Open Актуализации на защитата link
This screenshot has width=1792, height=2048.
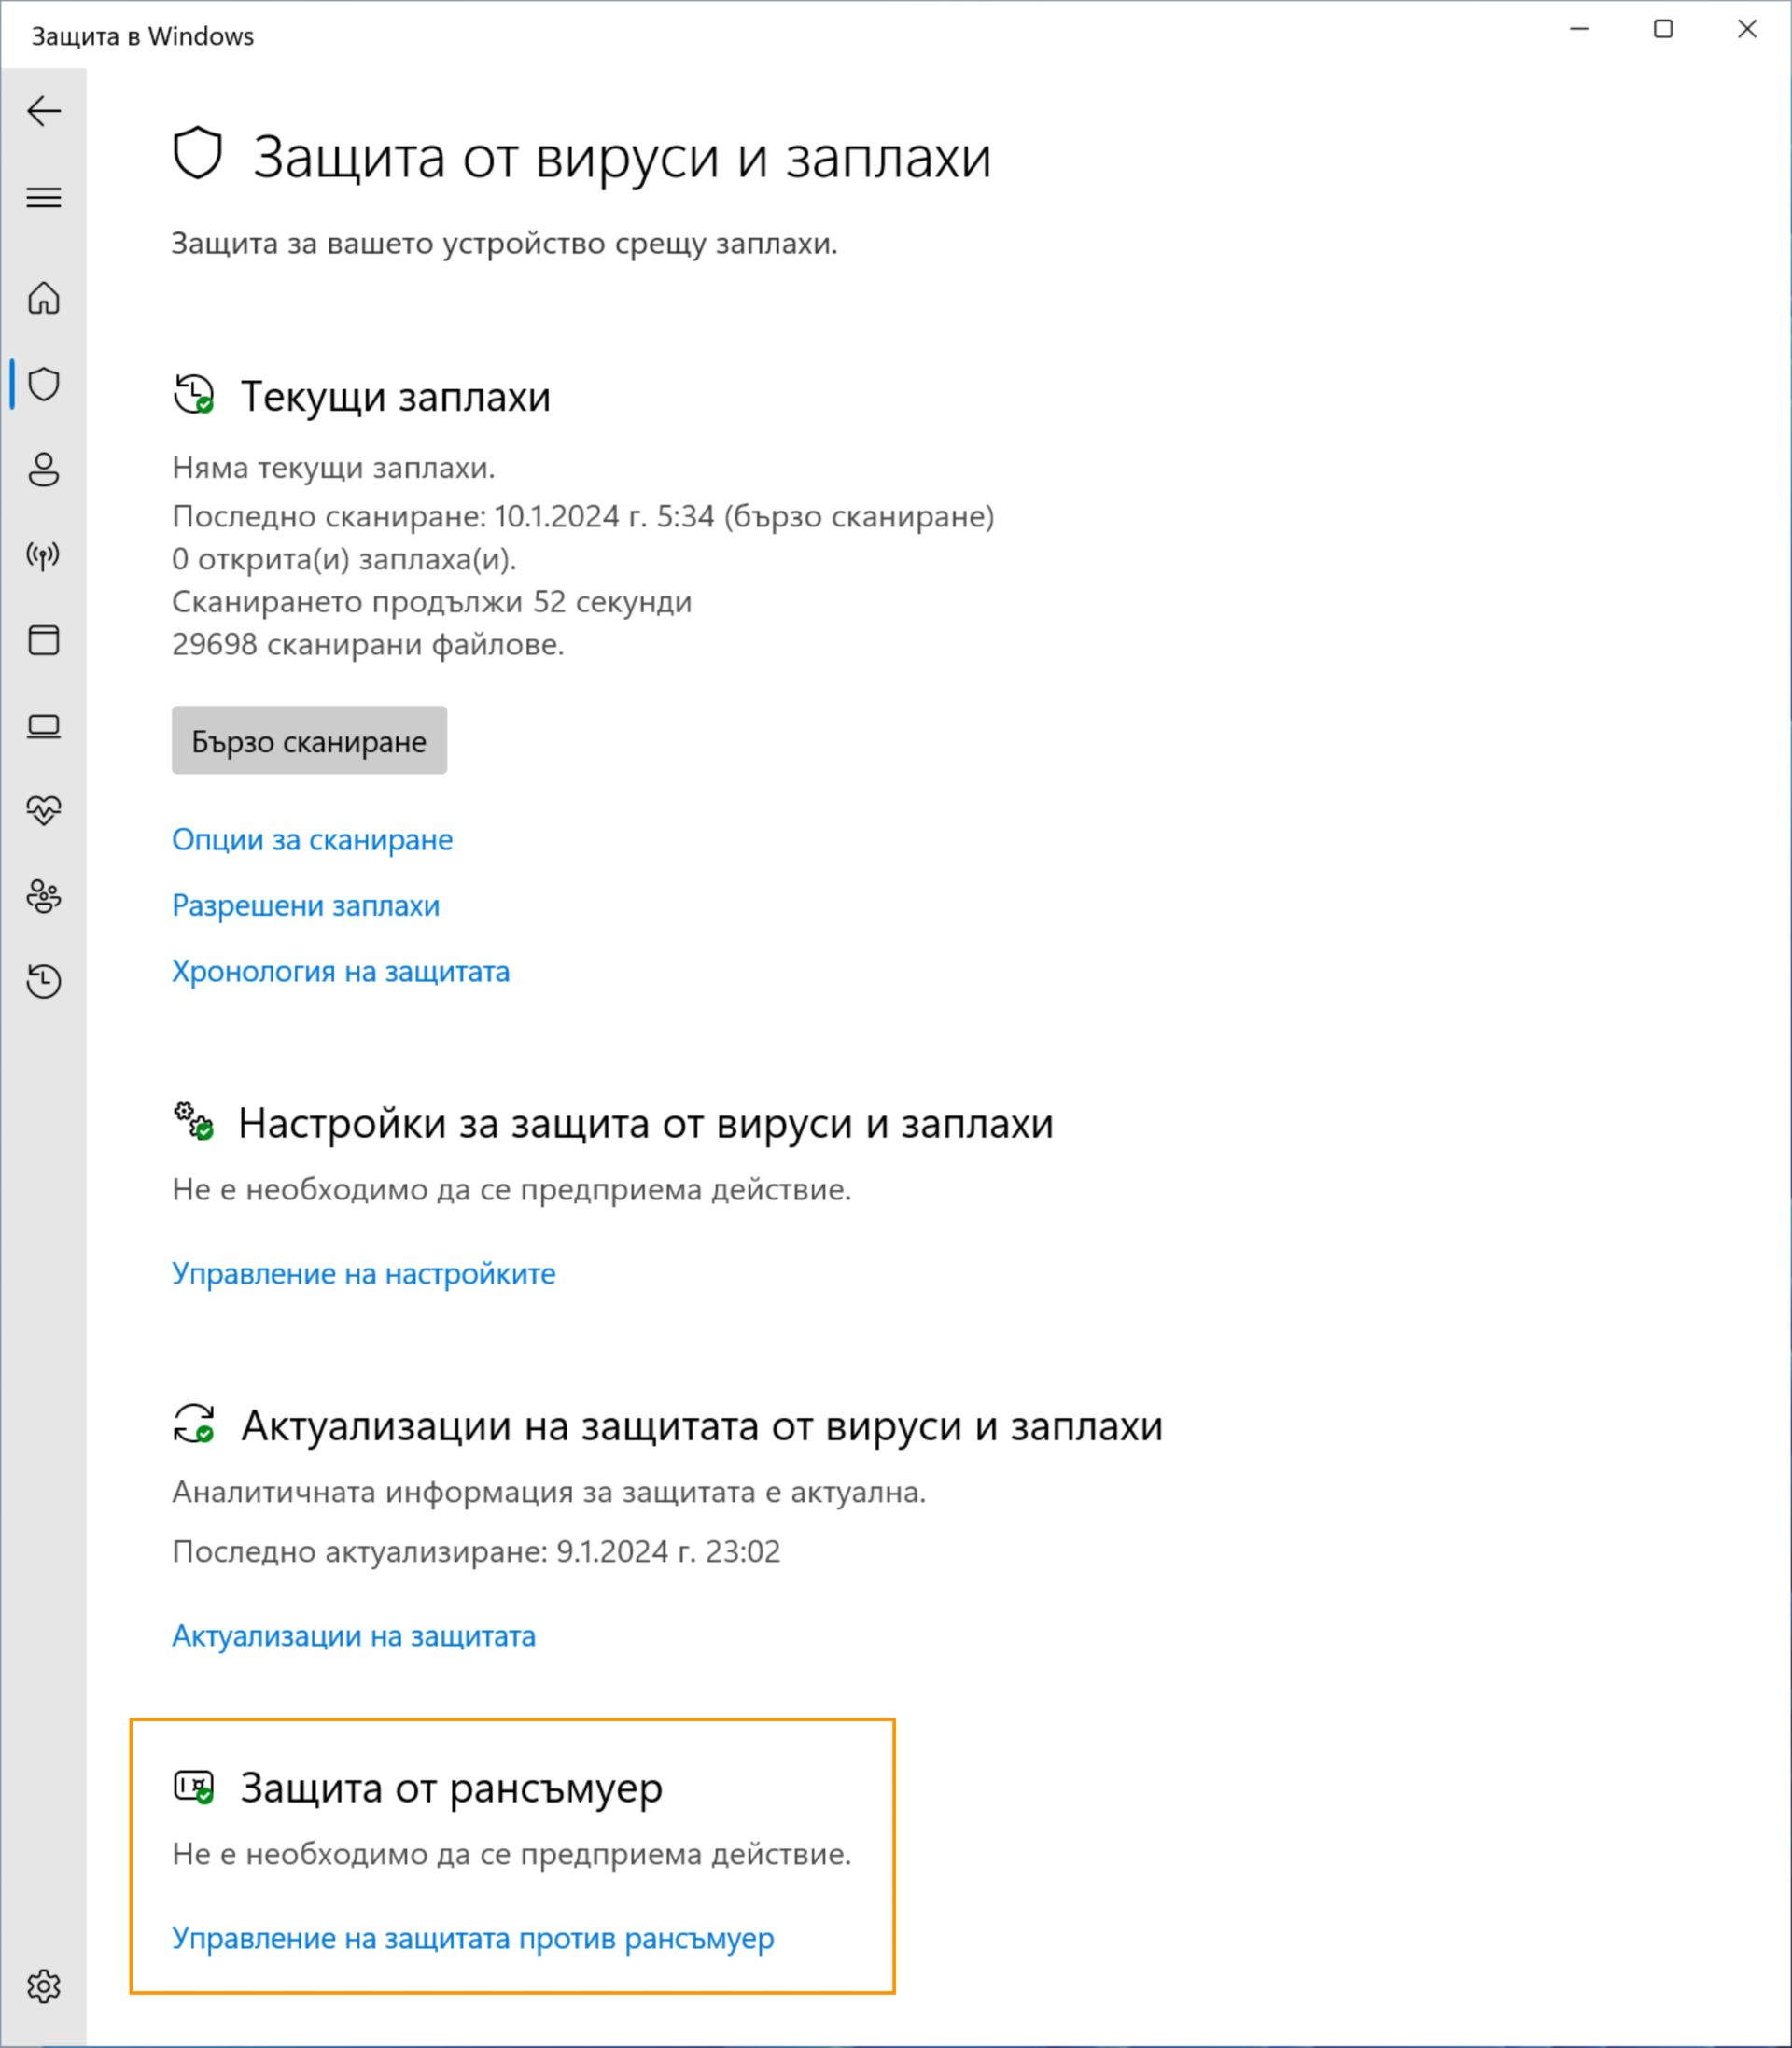pos(354,1636)
